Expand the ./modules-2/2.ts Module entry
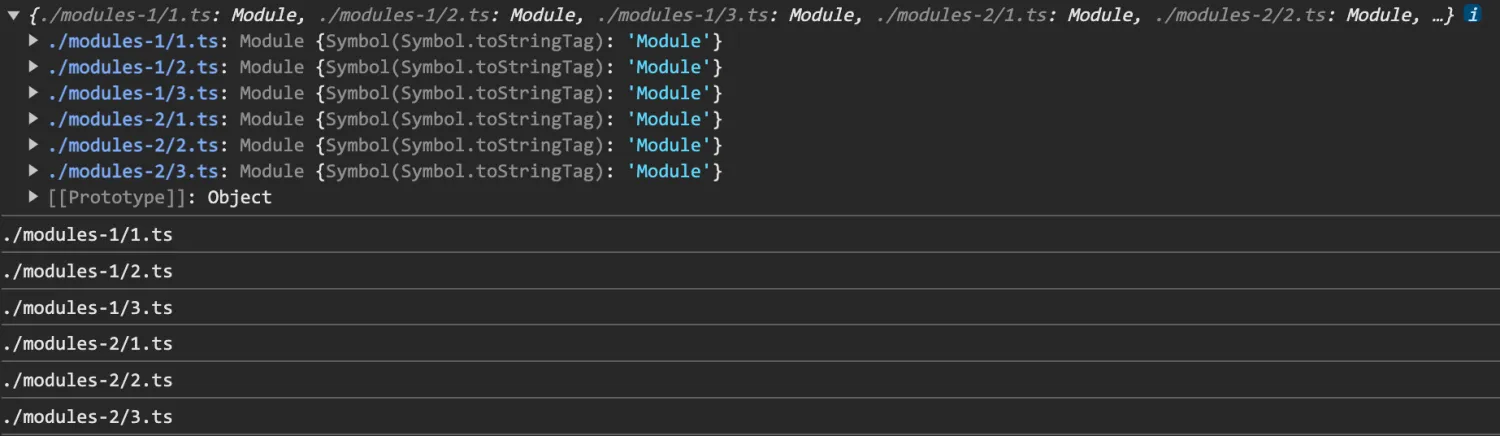The width and height of the screenshot is (1500, 436). pos(34,145)
